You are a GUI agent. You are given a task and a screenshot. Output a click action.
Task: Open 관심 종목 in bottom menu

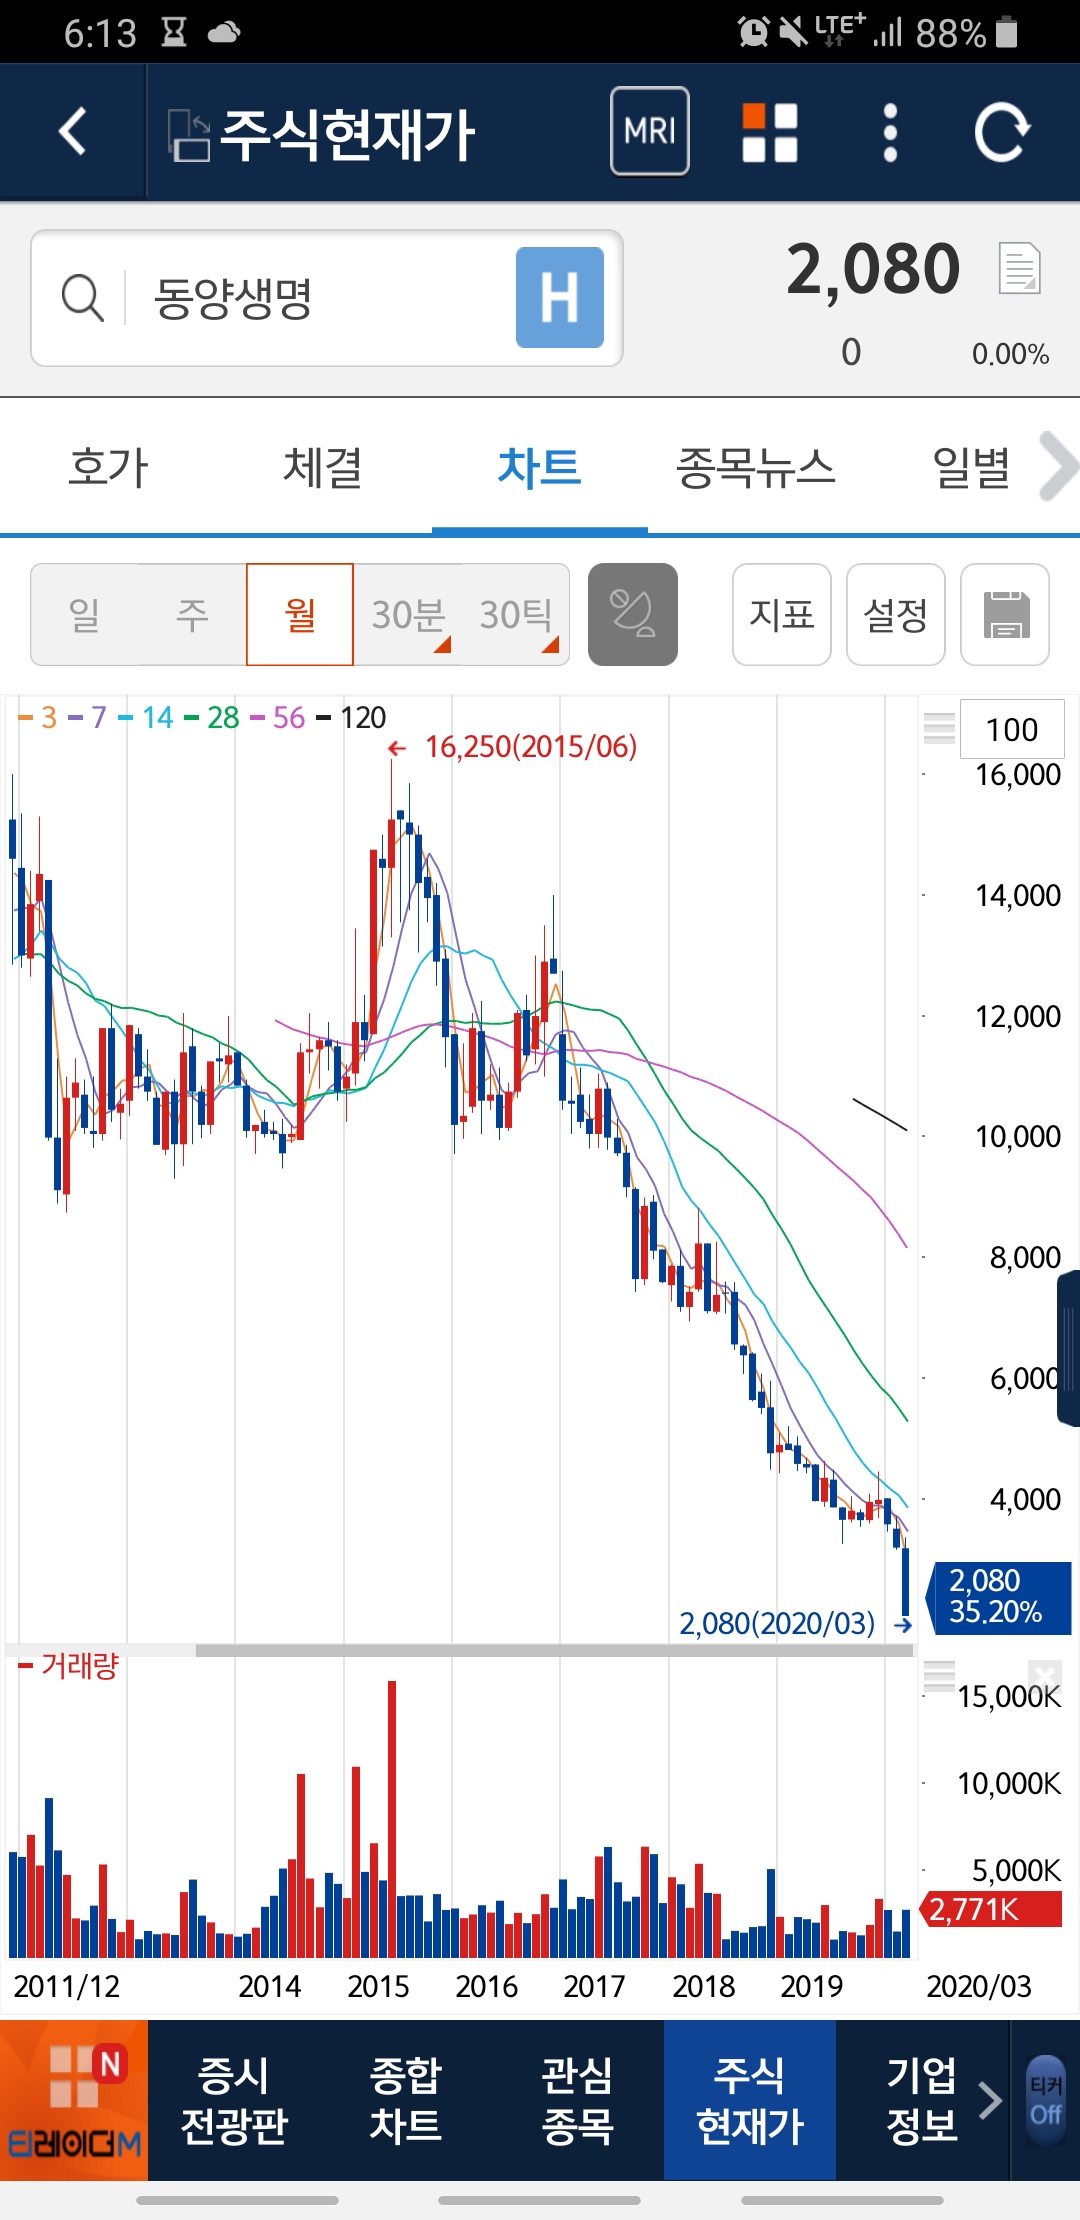pos(578,2100)
